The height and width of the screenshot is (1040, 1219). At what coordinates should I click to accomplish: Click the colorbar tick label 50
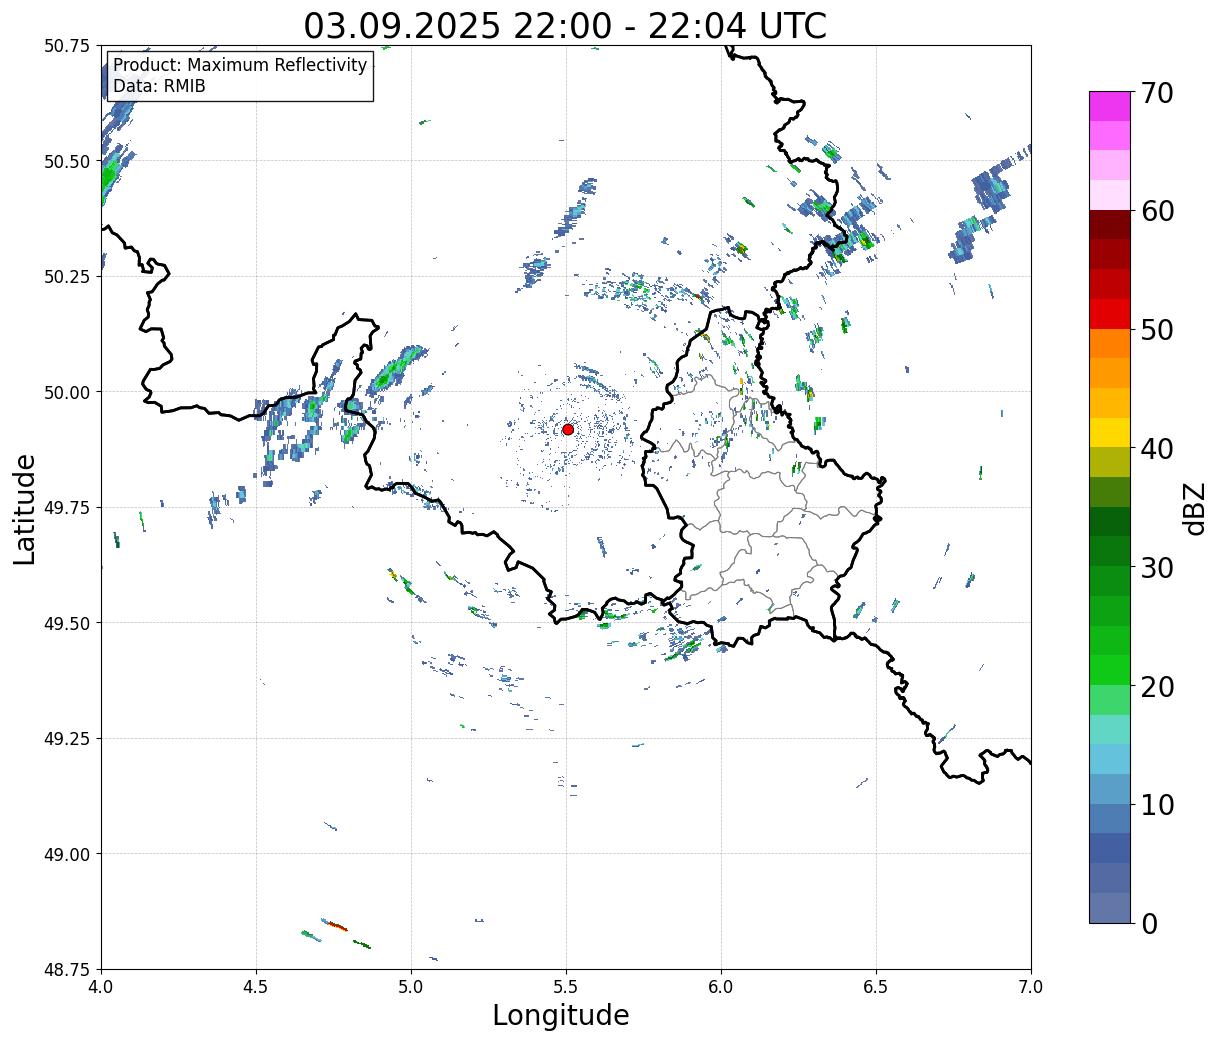pos(1156,330)
